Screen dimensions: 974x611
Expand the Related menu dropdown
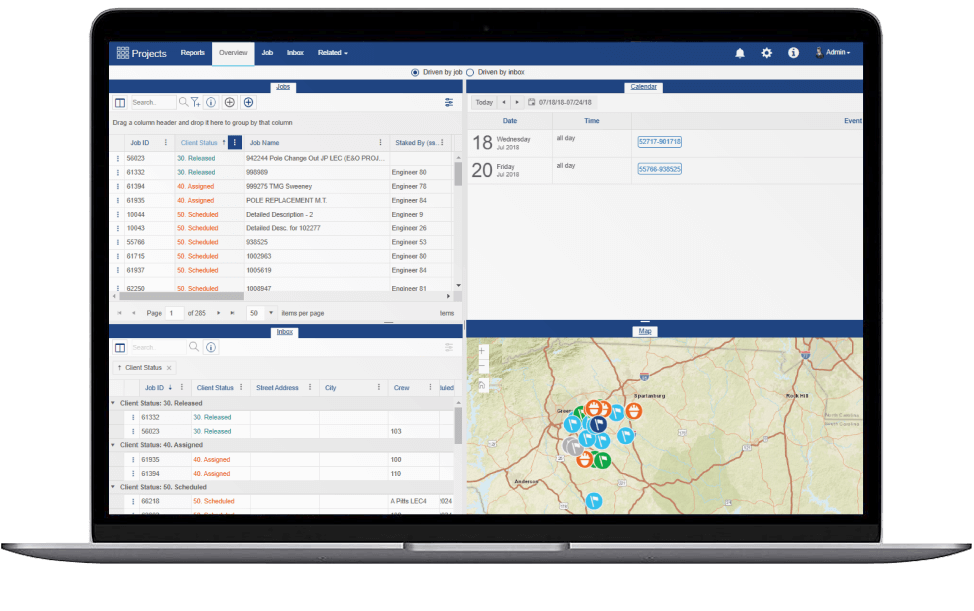click(x=333, y=53)
